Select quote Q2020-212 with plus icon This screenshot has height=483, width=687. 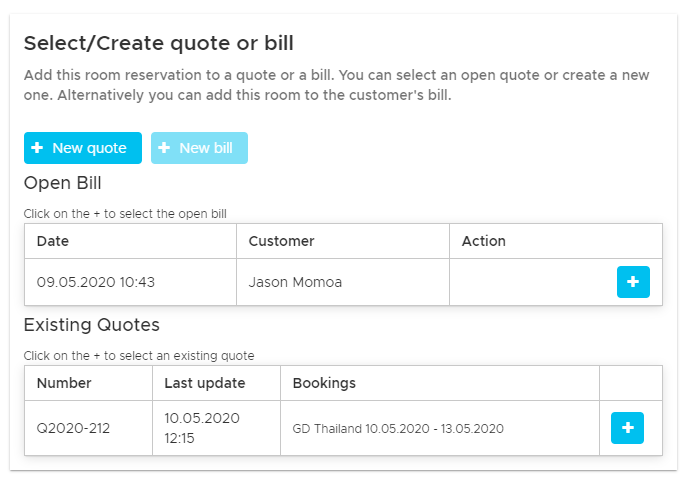627,428
